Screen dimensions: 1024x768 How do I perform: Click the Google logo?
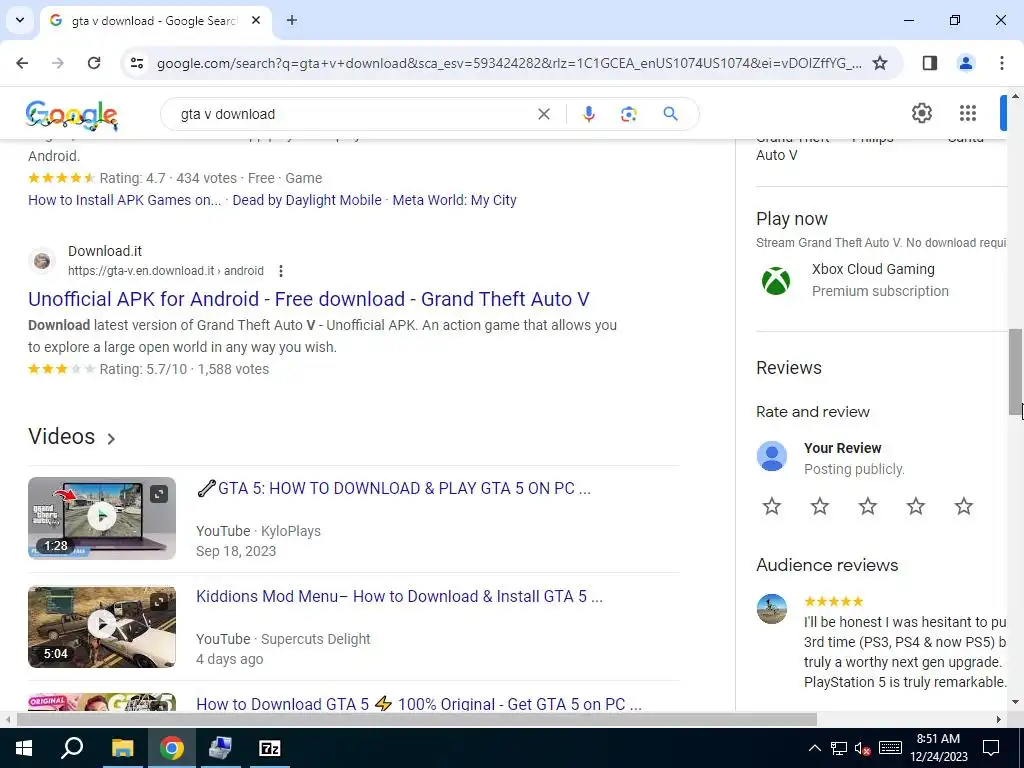(72, 115)
